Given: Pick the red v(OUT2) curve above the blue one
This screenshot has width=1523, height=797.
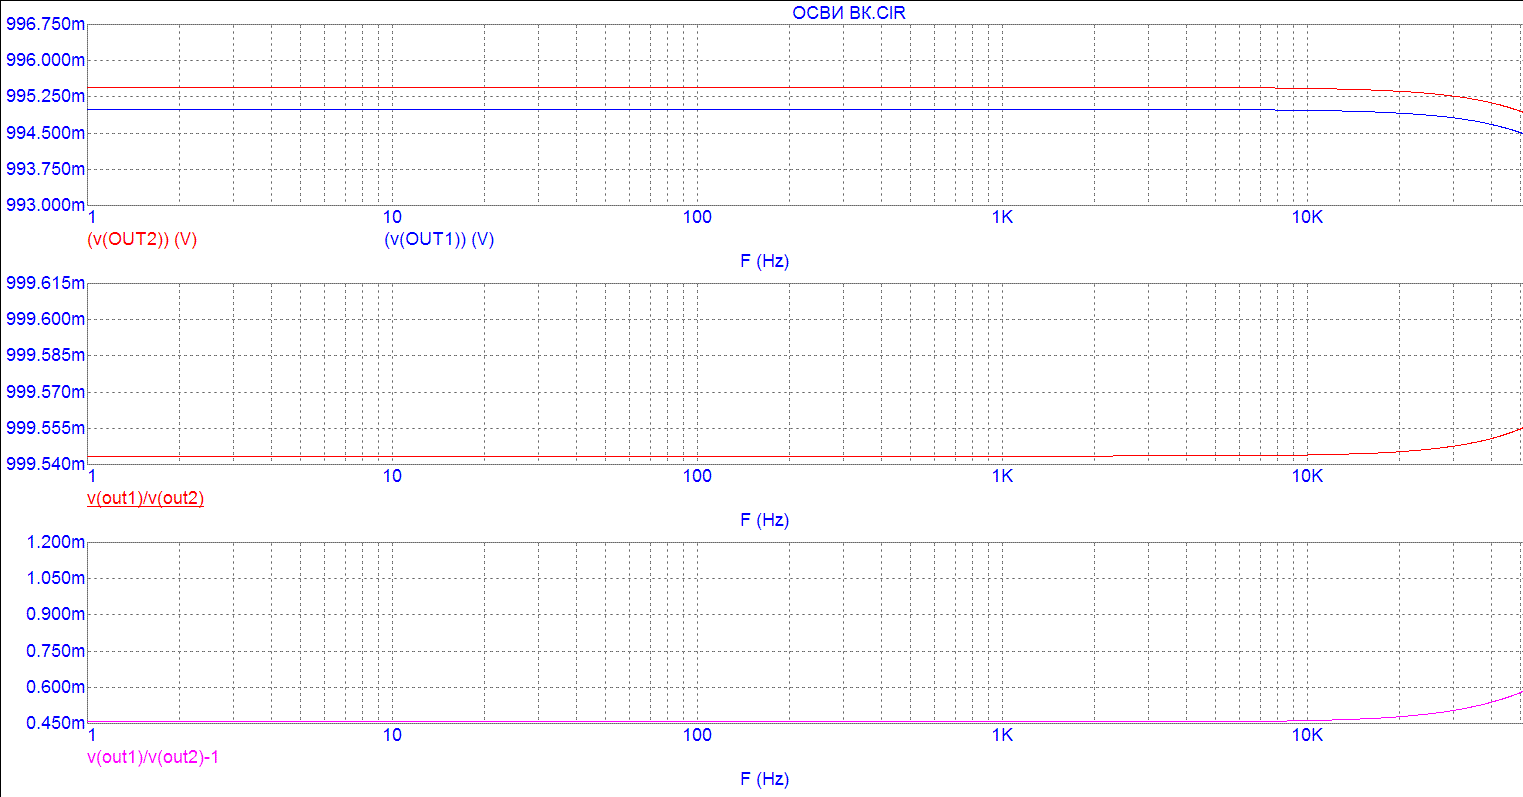Looking at the screenshot, I should pyautogui.click(x=1400, y=92).
